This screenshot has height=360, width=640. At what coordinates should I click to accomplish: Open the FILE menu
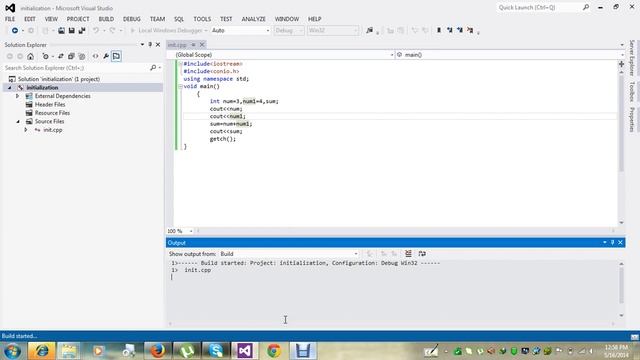pyautogui.click(x=10, y=19)
